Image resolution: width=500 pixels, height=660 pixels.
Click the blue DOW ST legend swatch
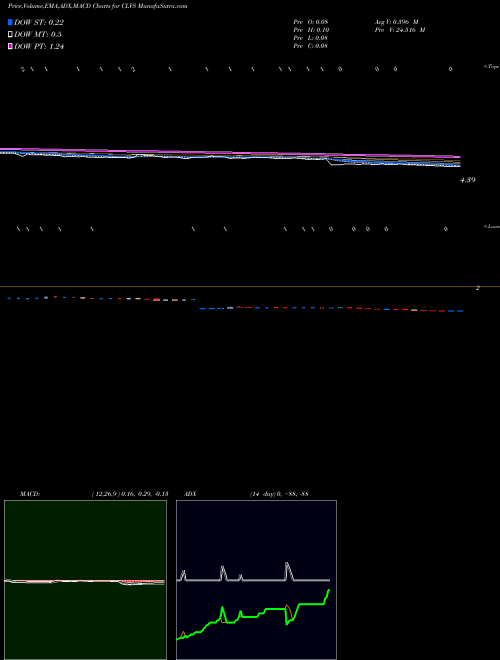coord(11,22)
